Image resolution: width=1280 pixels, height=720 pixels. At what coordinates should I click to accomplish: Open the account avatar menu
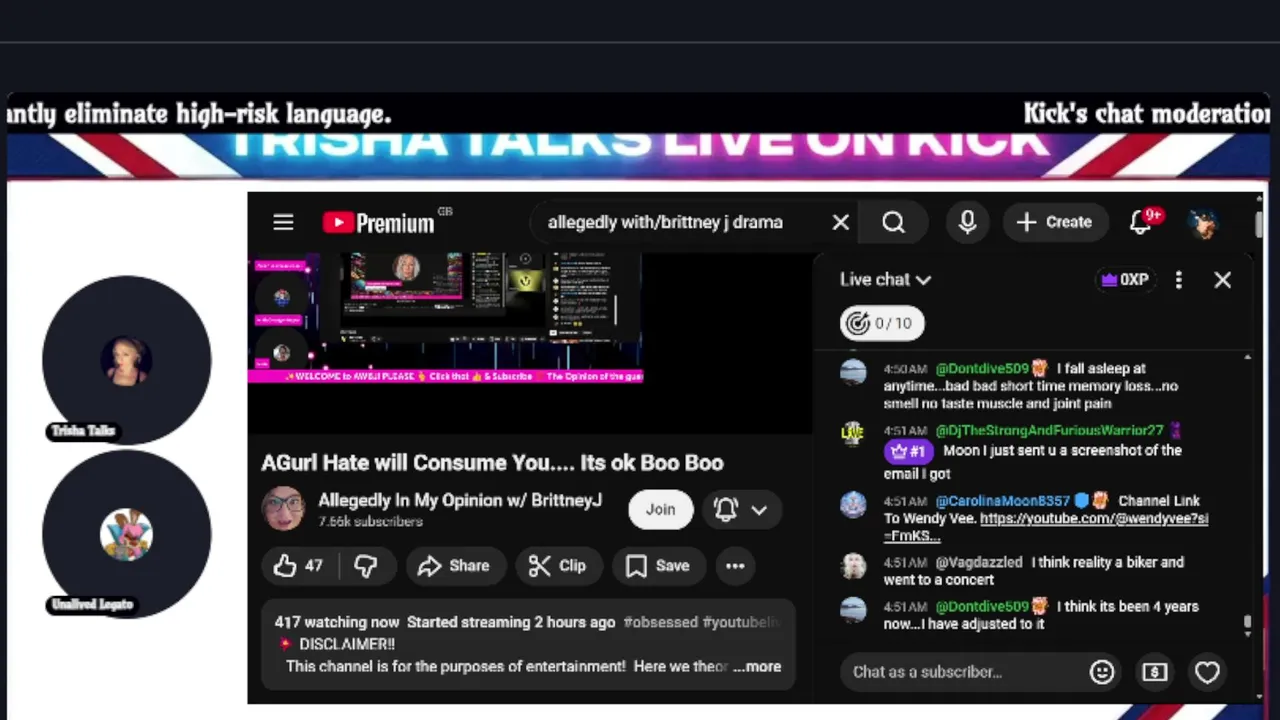pyautogui.click(x=1204, y=222)
